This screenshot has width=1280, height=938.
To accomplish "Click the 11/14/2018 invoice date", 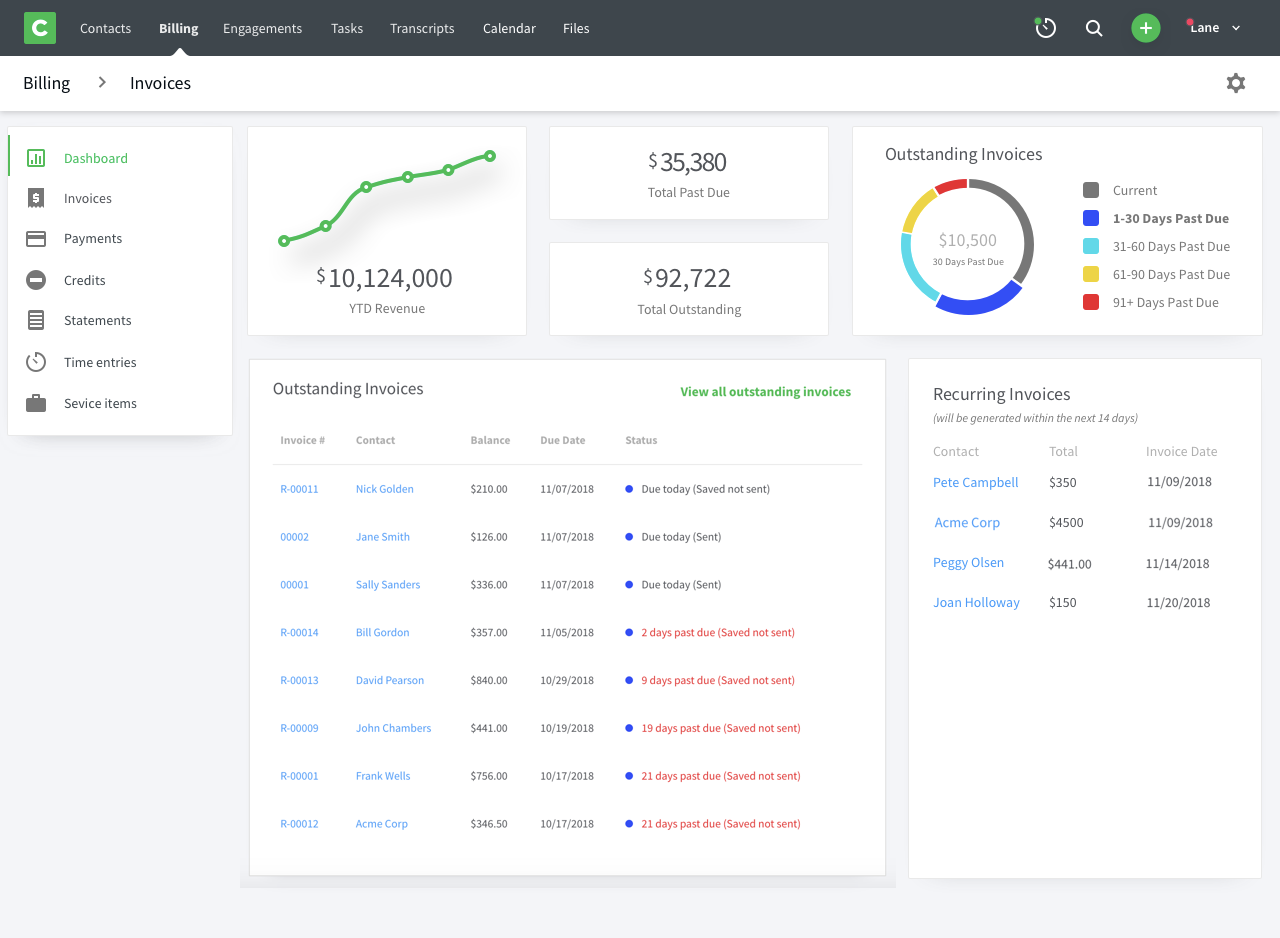I will point(1178,563).
